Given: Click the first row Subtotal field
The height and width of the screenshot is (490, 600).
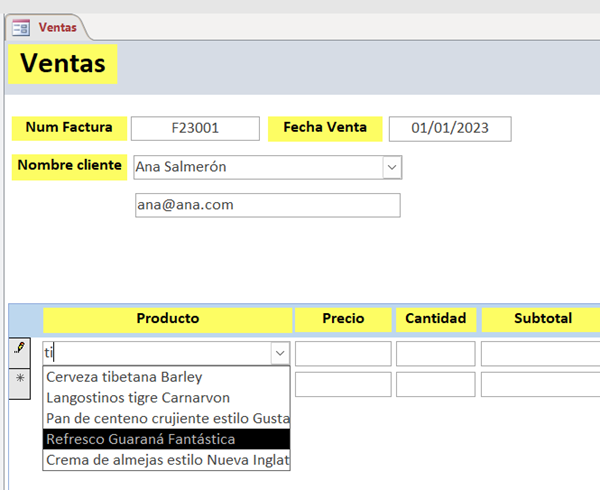Looking at the screenshot, I should (x=540, y=353).
